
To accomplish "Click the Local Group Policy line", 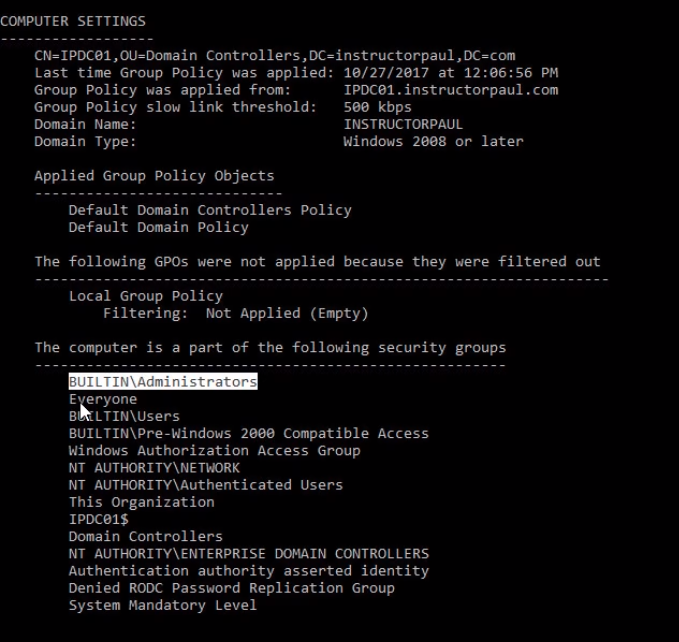I will 145,296.
